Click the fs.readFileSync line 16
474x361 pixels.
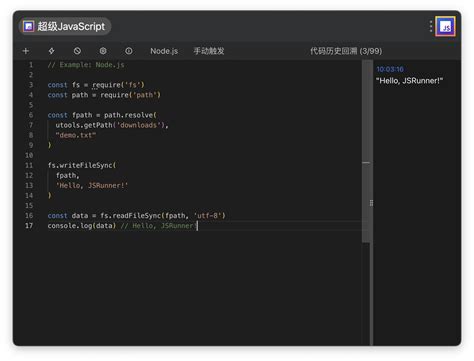click(136, 216)
